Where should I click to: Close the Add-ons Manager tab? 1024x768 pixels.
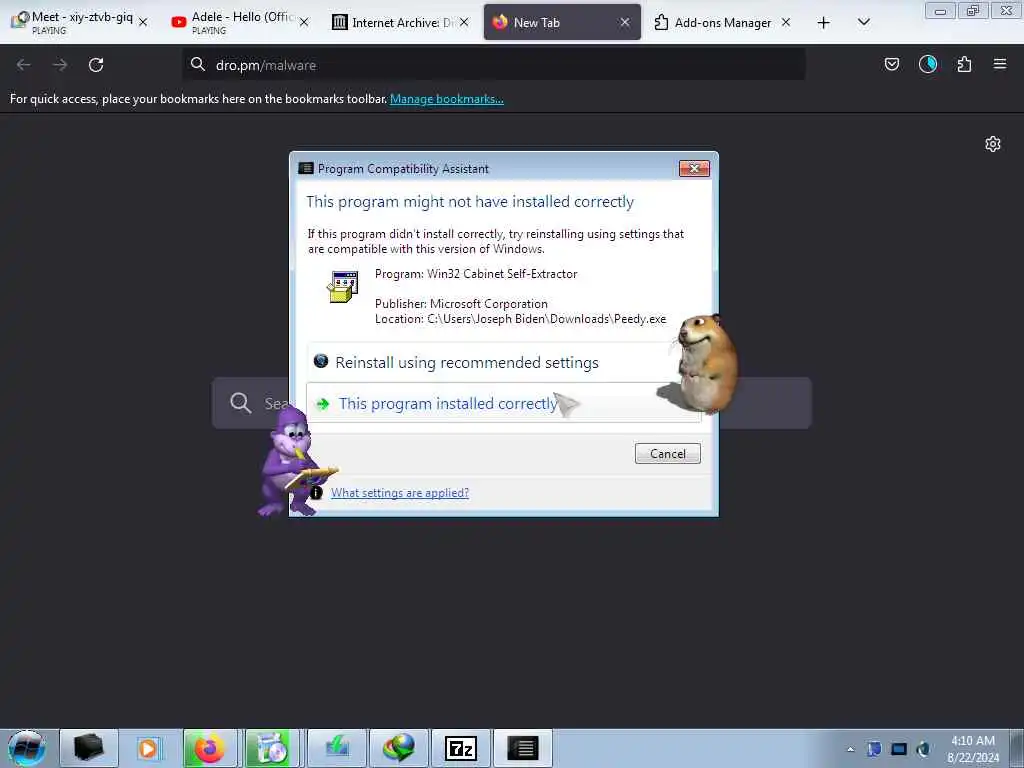pos(786,22)
